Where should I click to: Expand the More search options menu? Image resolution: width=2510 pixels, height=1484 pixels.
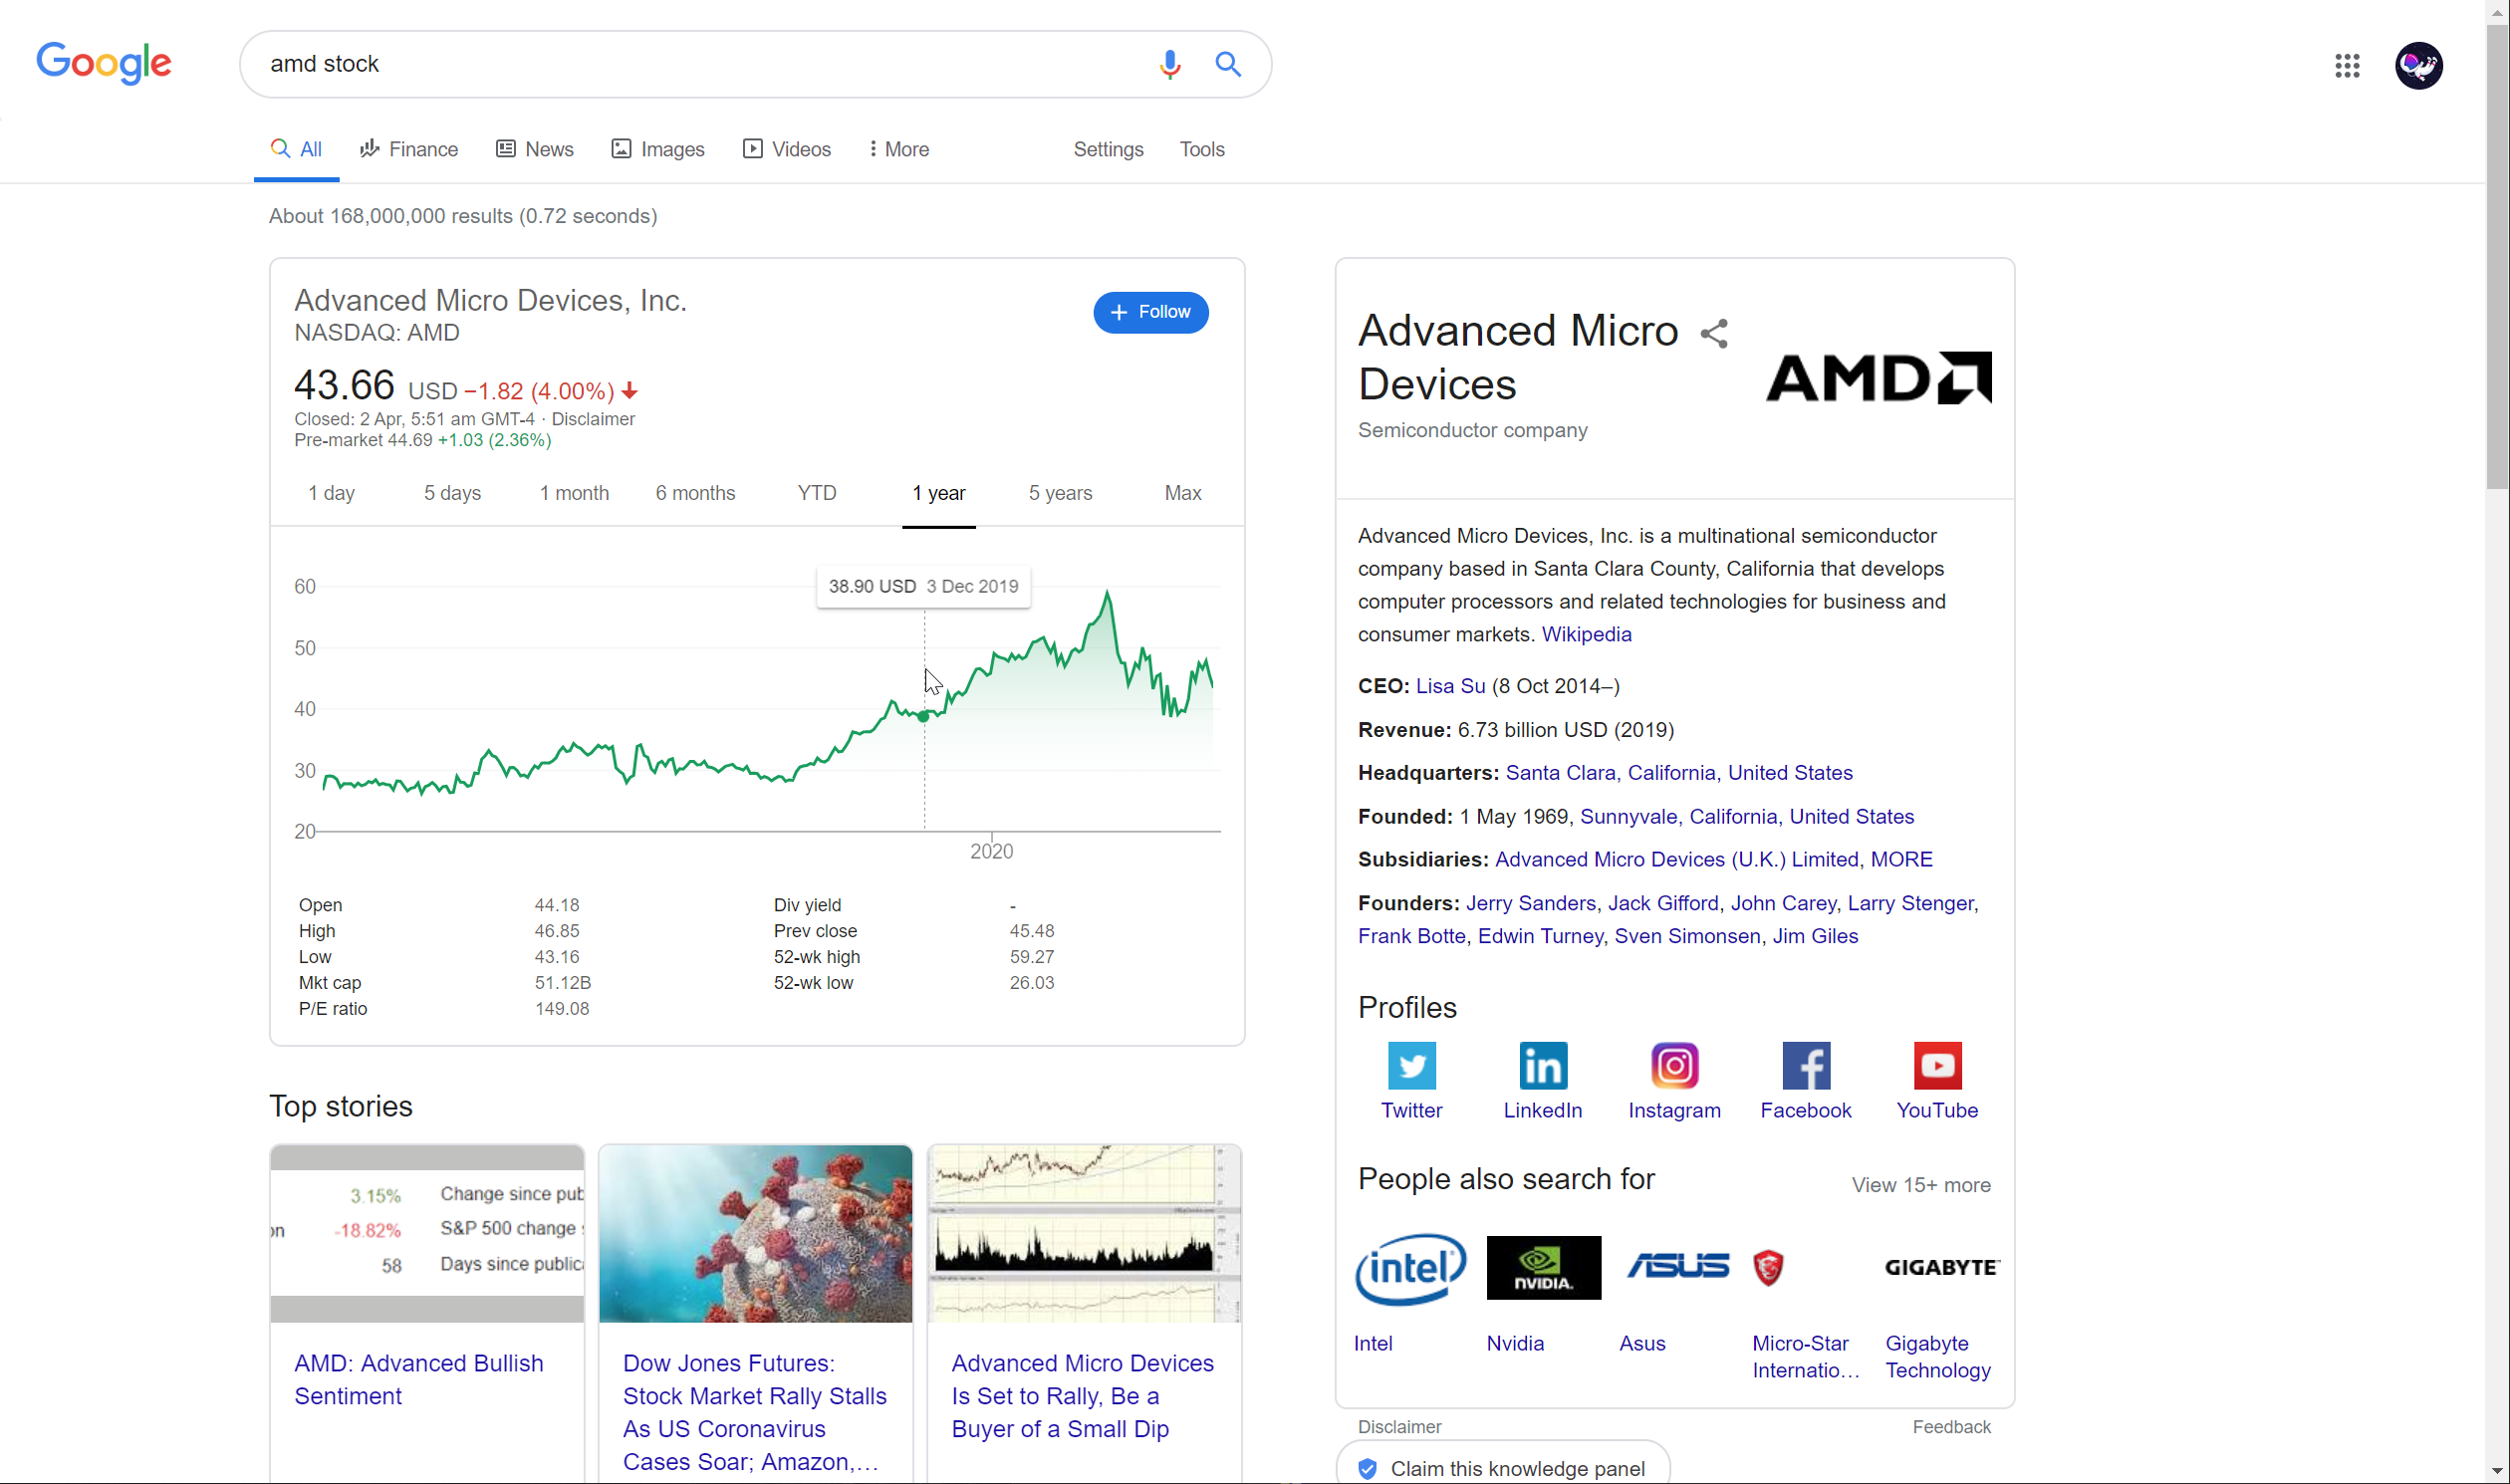898,149
